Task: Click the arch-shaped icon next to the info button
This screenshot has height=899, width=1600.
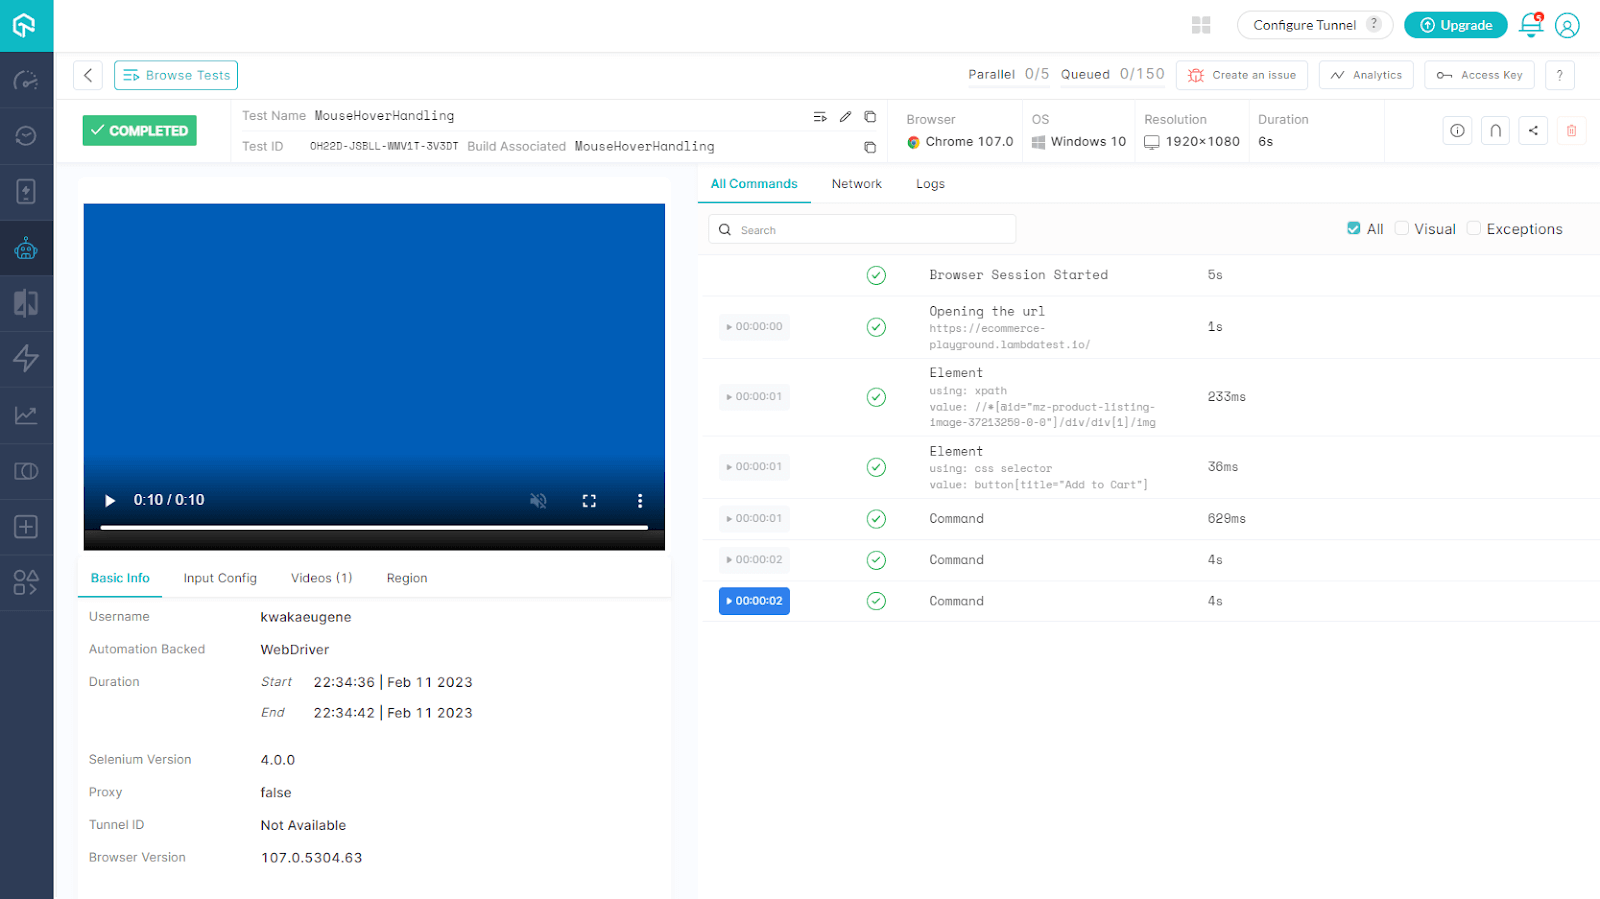Action: coord(1495,131)
